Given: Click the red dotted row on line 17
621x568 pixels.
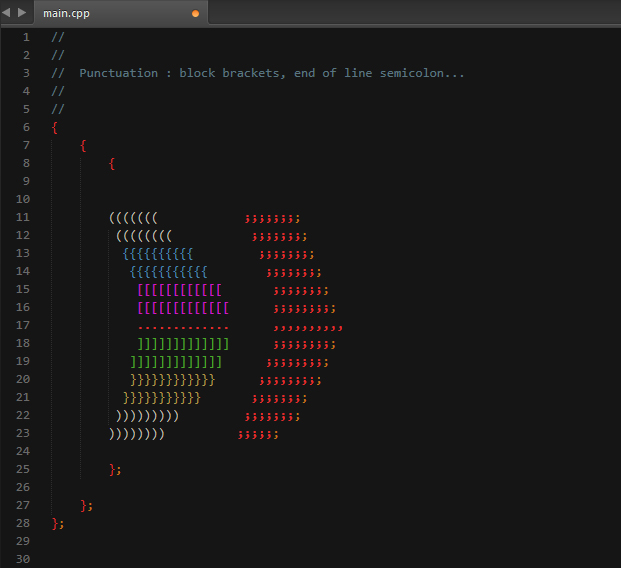Looking at the screenshot, I should [183, 328].
